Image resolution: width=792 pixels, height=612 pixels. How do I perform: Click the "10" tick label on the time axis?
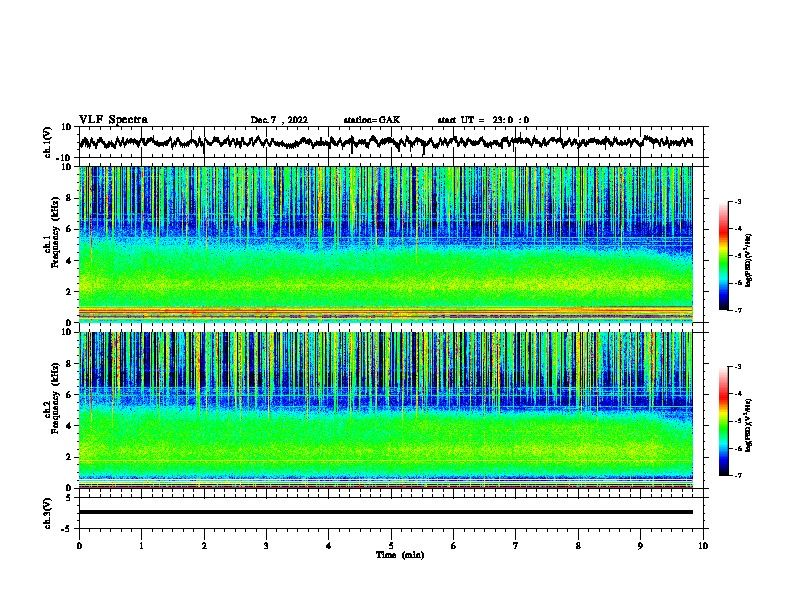point(703,546)
